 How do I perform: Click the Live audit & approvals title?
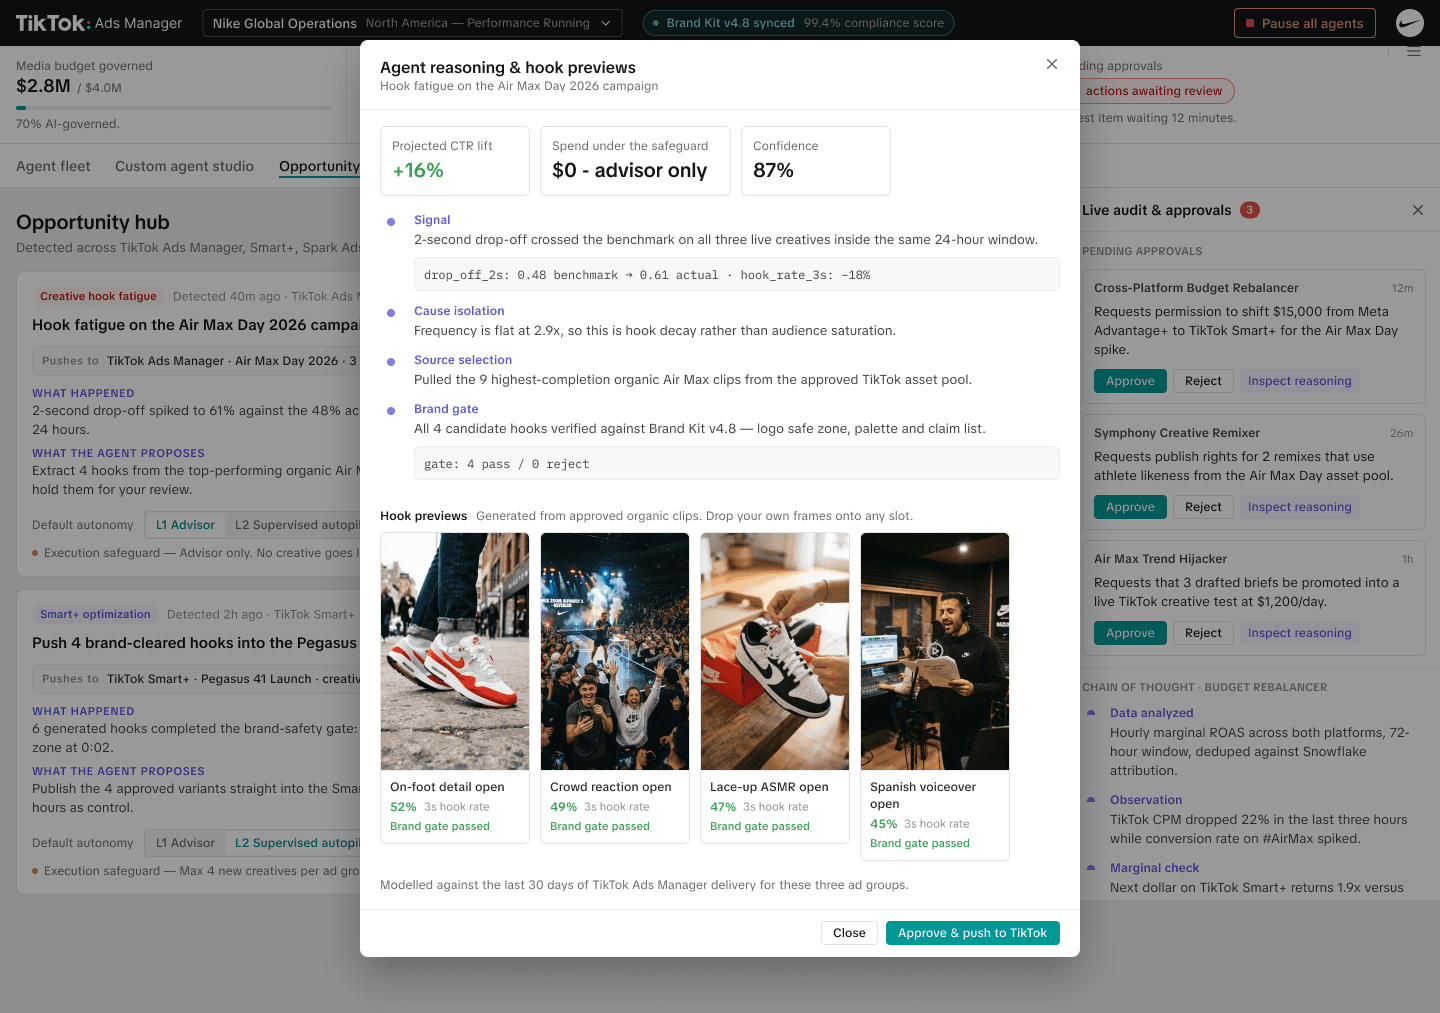click(x=1156, y=210)
